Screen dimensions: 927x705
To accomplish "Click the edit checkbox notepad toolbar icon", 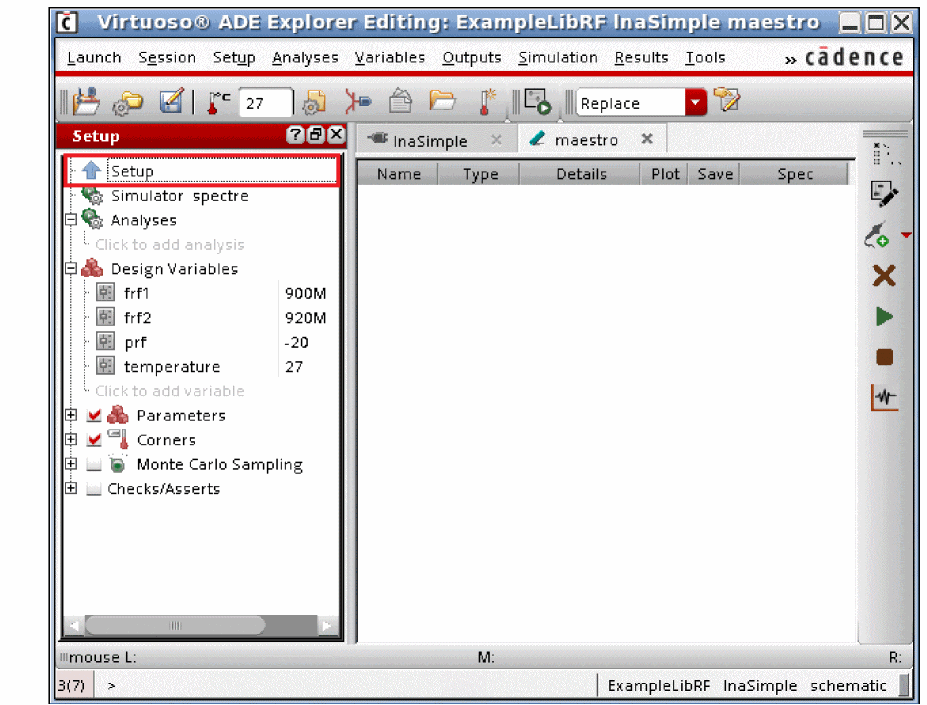I will coord(171,102).
